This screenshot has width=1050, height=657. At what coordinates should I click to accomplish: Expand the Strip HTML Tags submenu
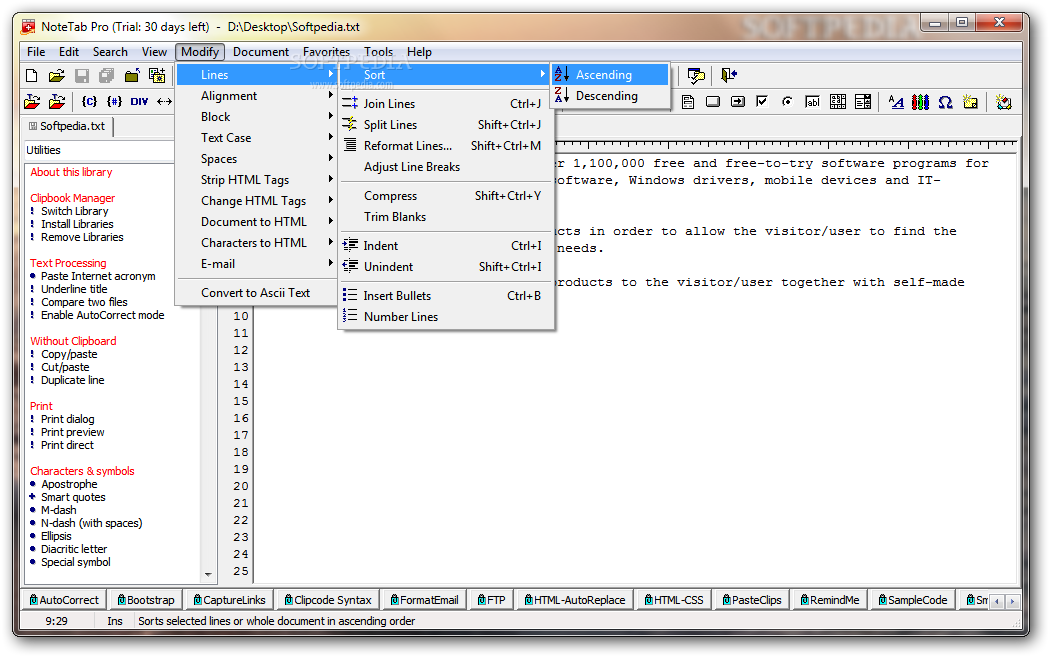coord(256,179)
